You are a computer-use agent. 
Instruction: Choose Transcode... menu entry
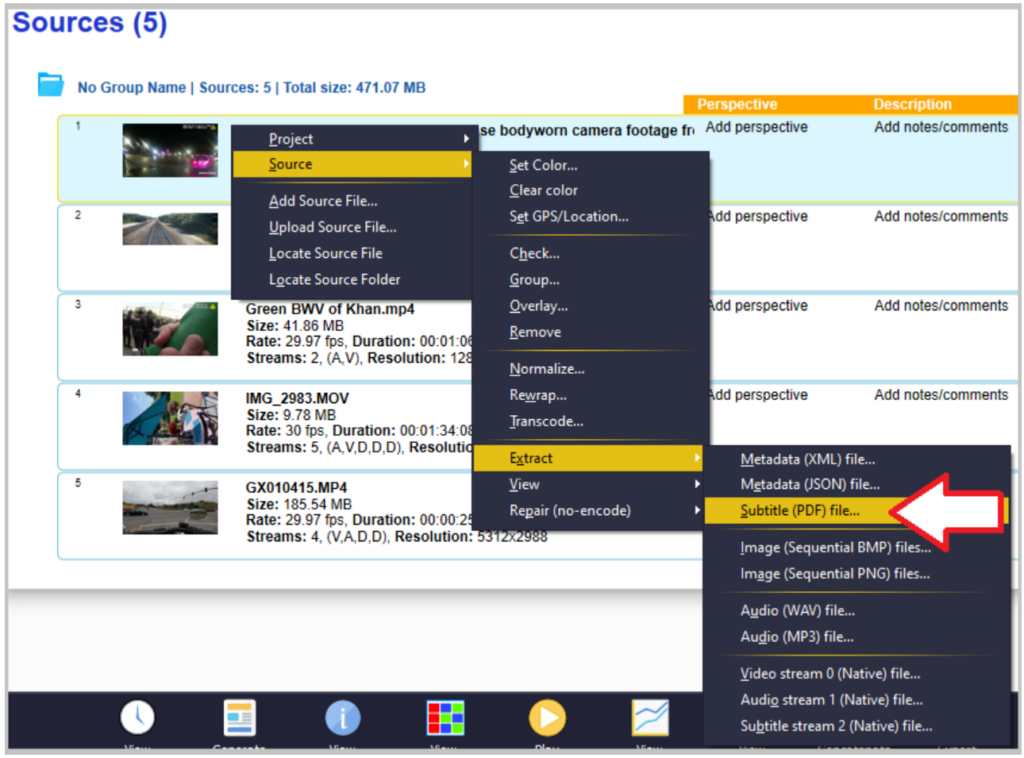(590, 421)
